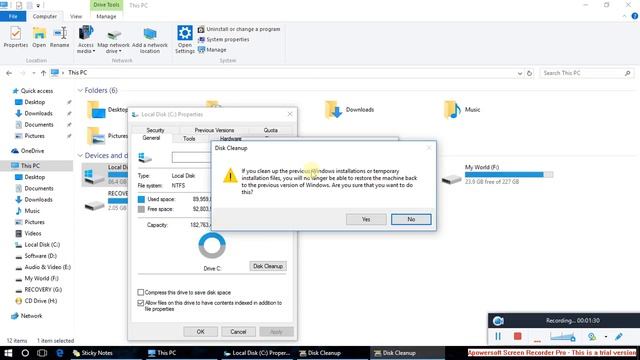This screenshot has height=360, width=640.
Task: Select Local Disk (C:) in navigation pane
Action: (x=42, y=244)
